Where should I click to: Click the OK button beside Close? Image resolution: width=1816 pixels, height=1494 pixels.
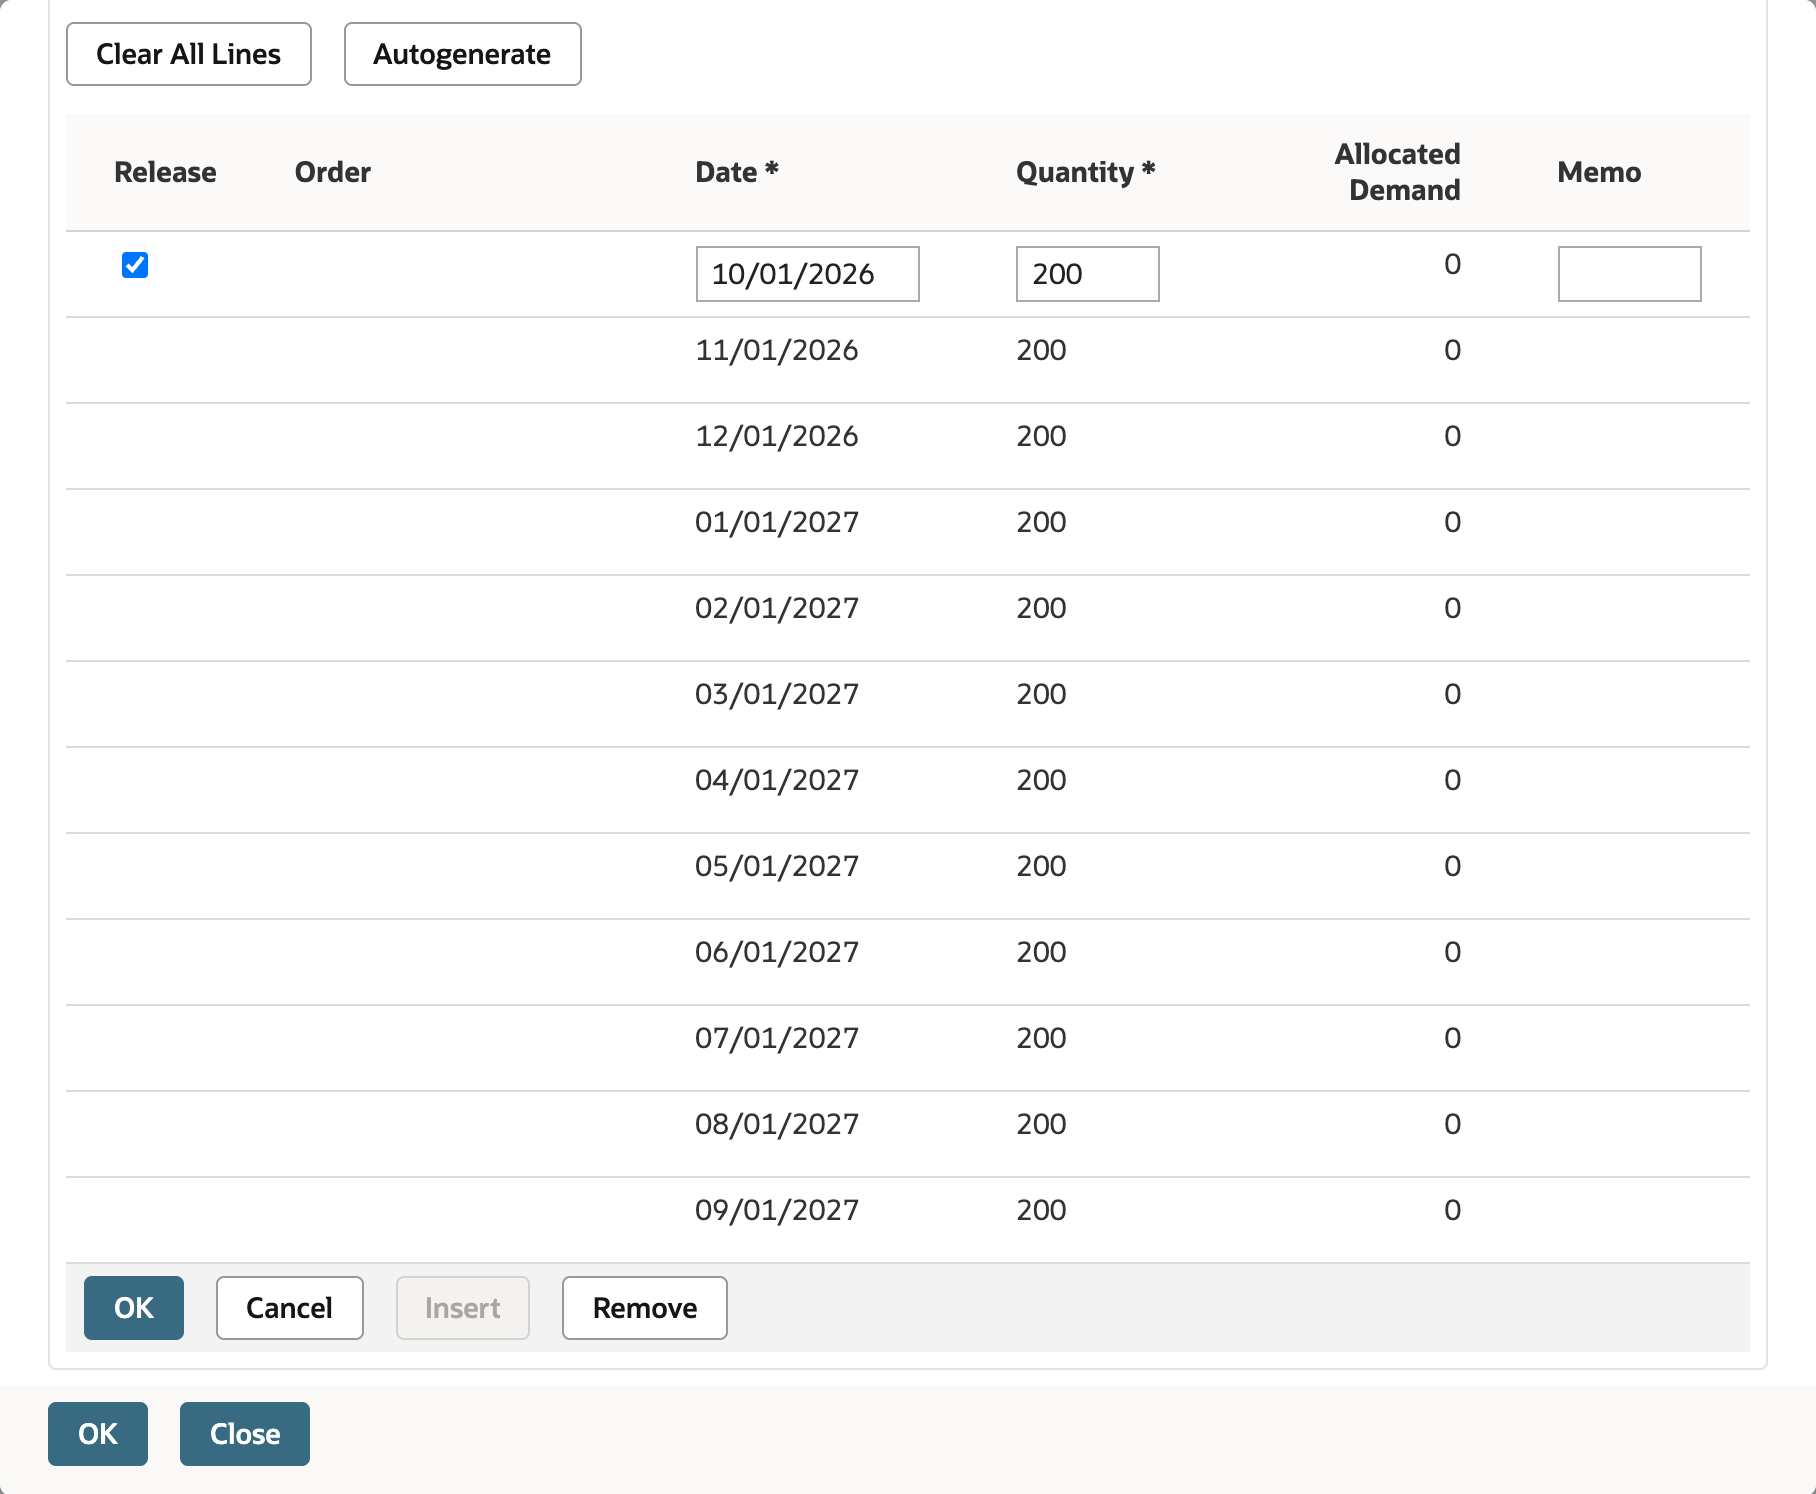click(x=98, y=1434)
